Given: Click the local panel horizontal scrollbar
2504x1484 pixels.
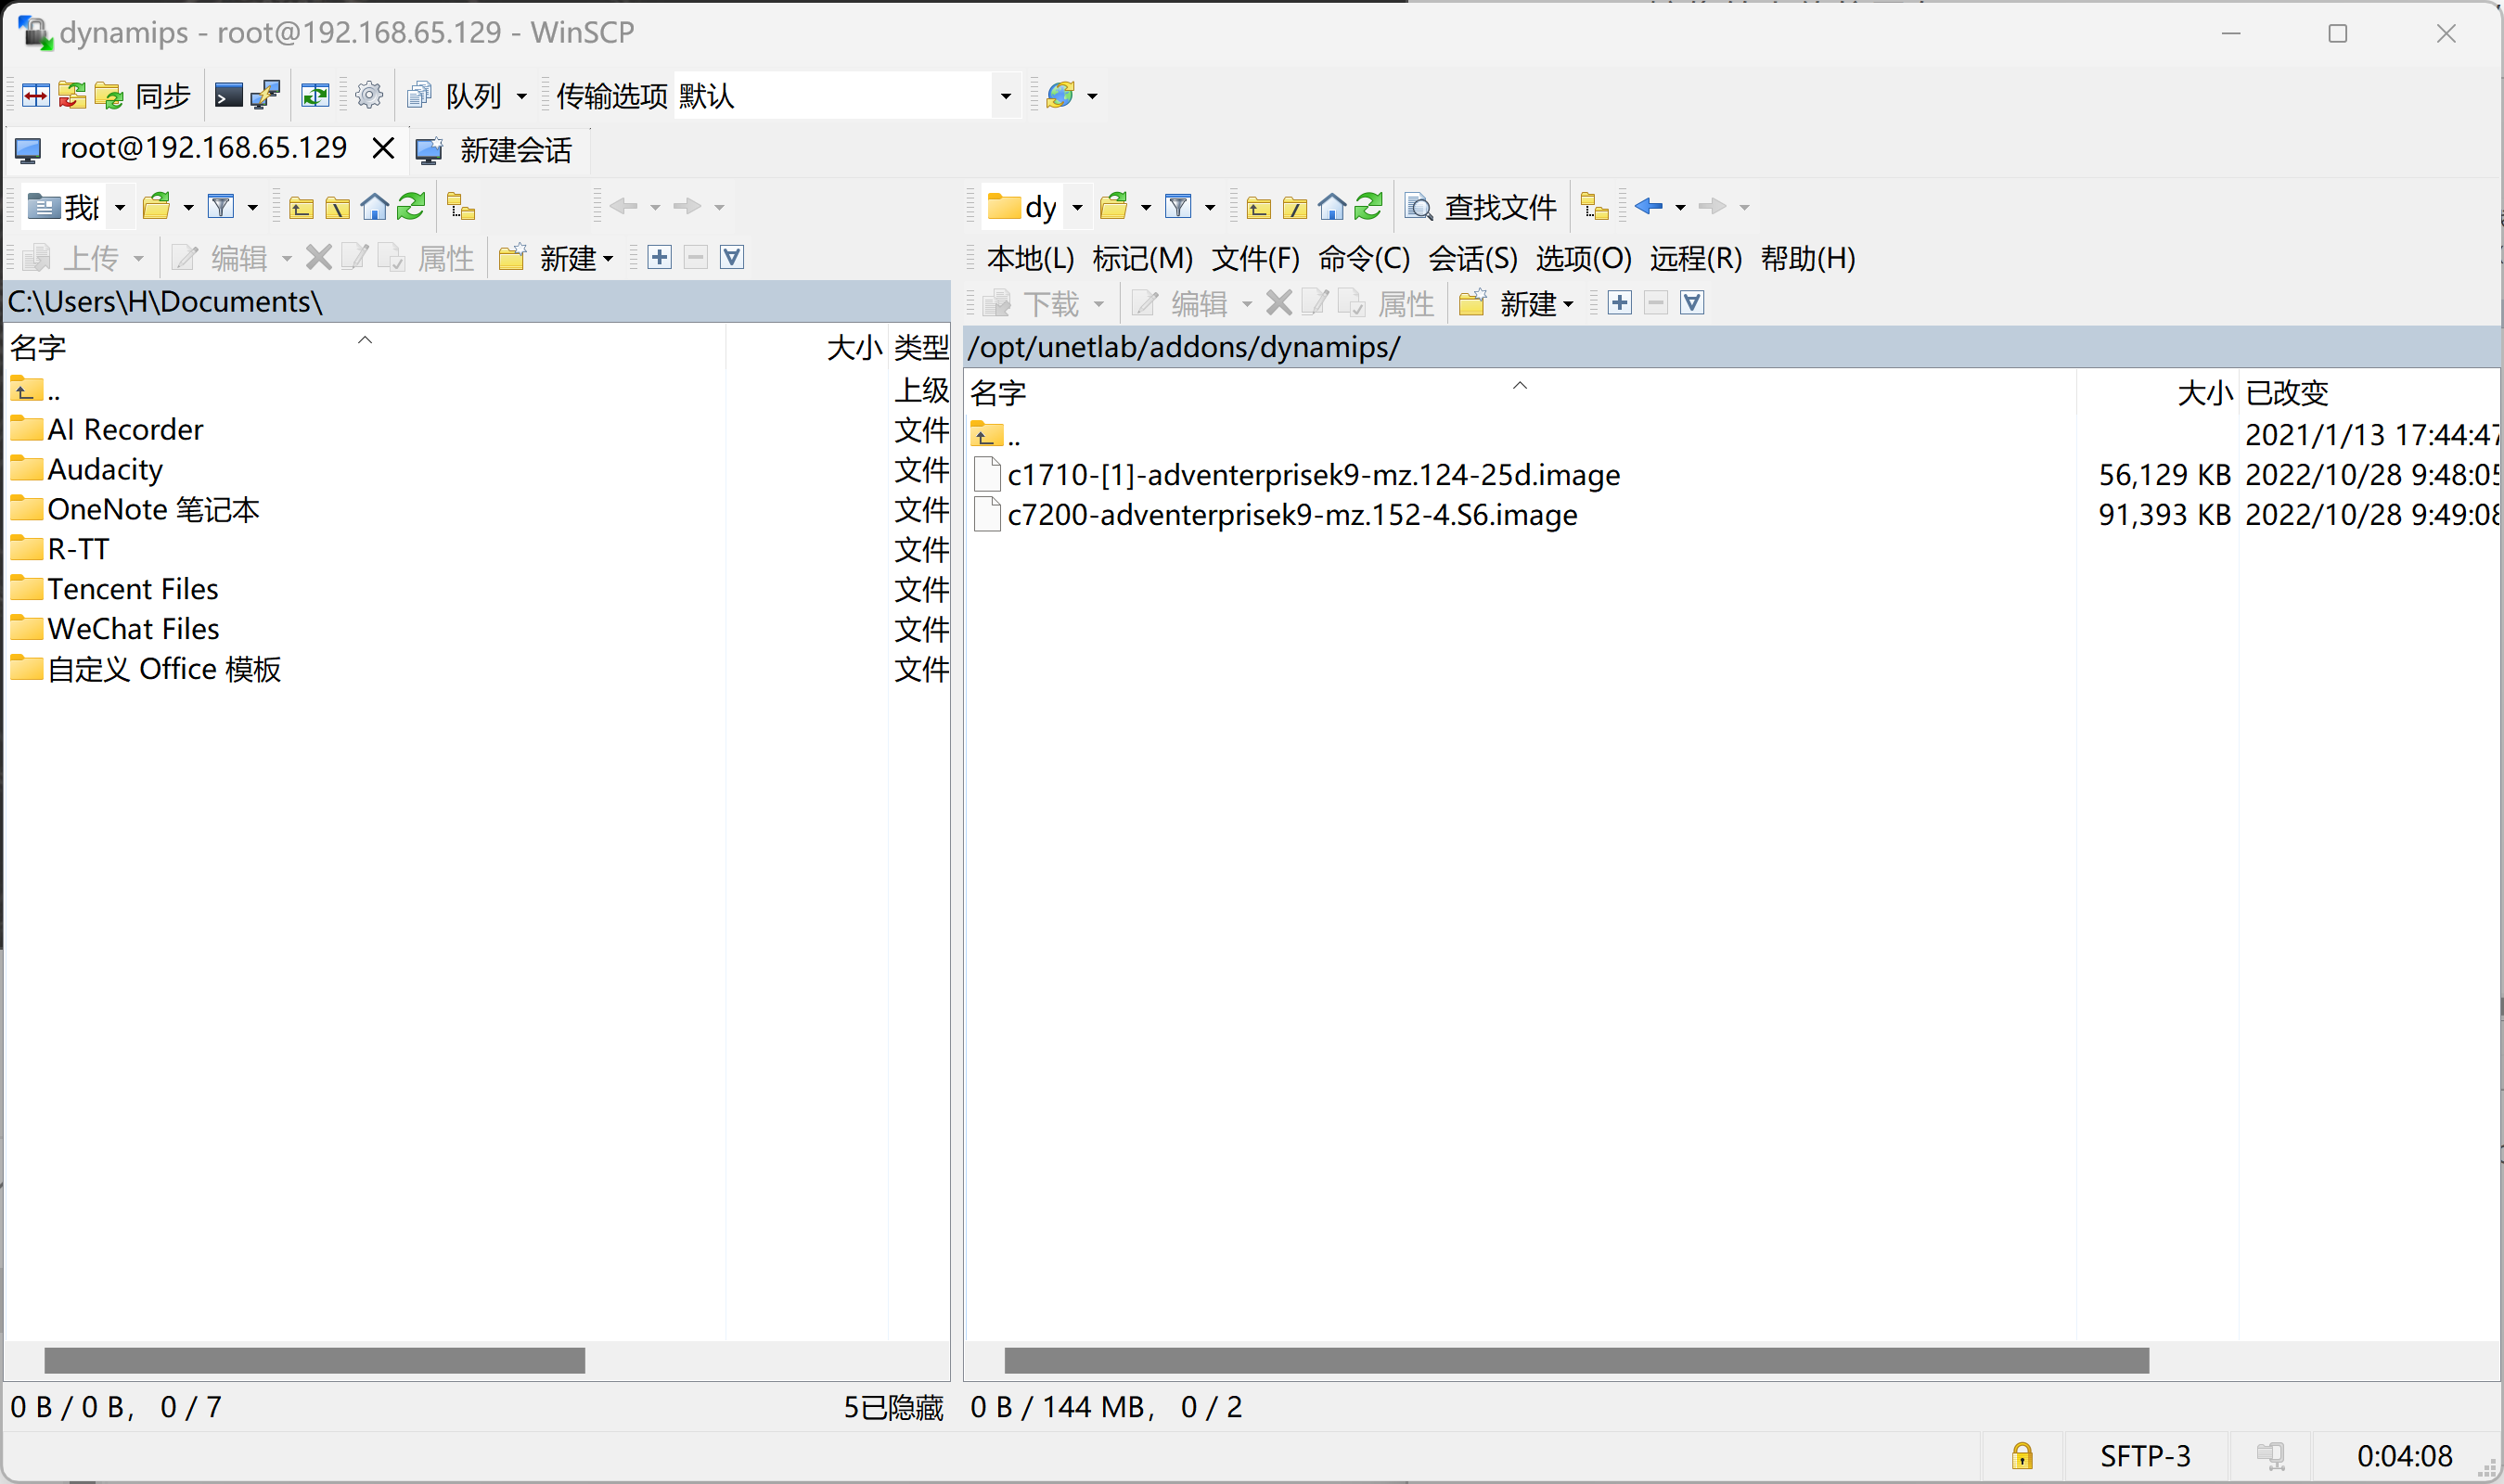Looking at the screenshot, I should click(x=314, y=1360).
